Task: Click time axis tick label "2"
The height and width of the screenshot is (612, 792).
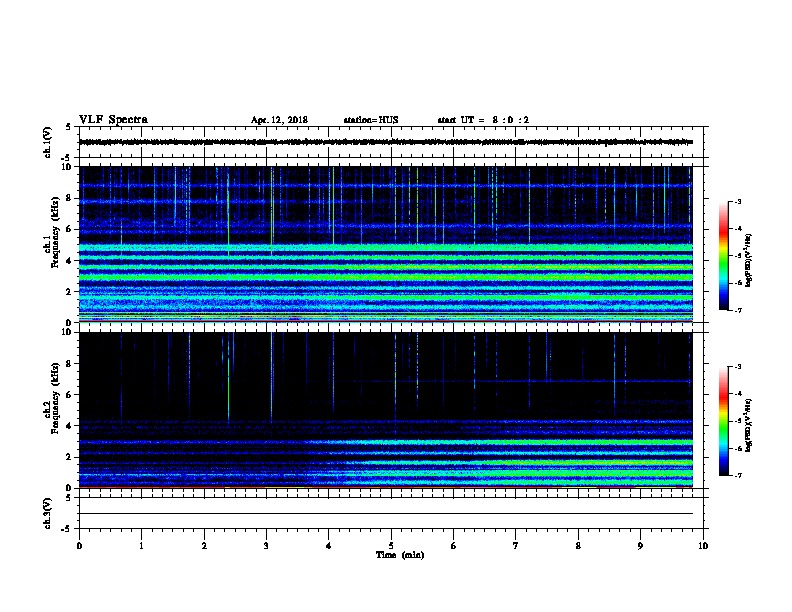Action: (x=204, y=546)
